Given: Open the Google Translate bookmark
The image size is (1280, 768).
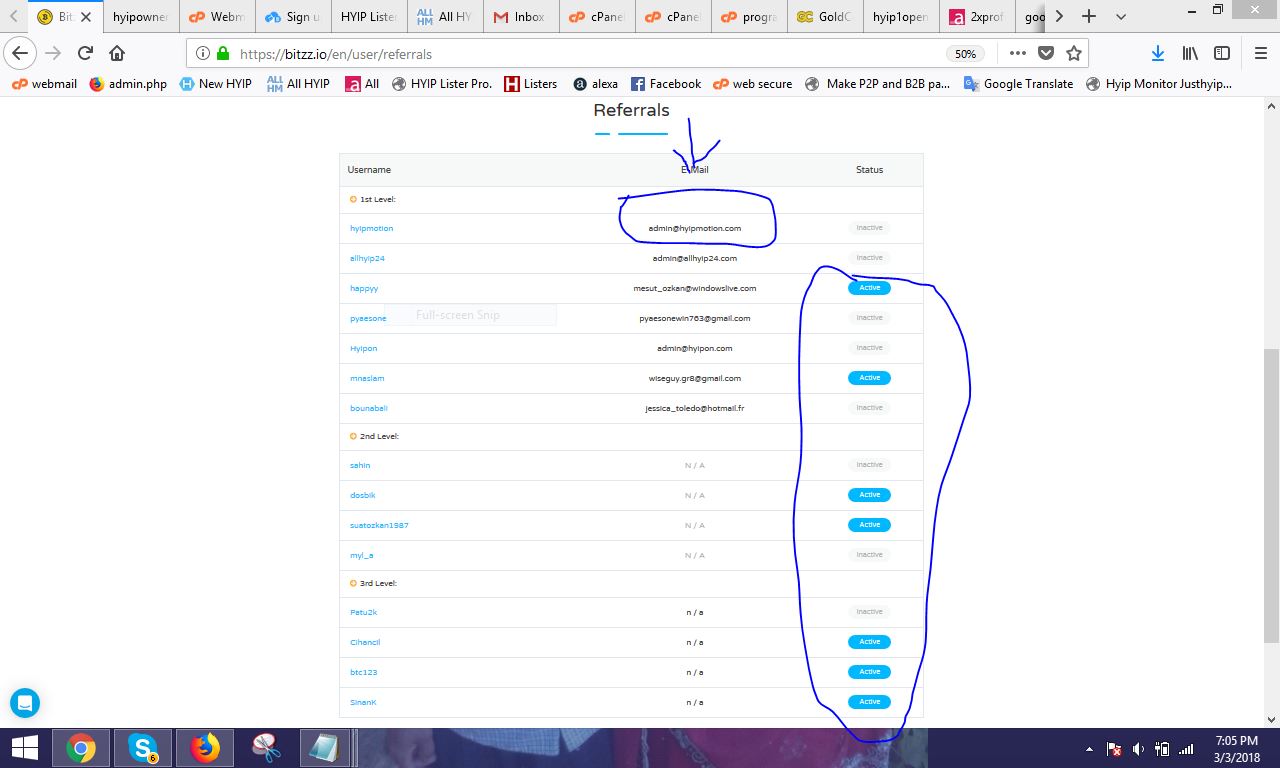Looking at the screenshot, I should (x=1018, y=84).
